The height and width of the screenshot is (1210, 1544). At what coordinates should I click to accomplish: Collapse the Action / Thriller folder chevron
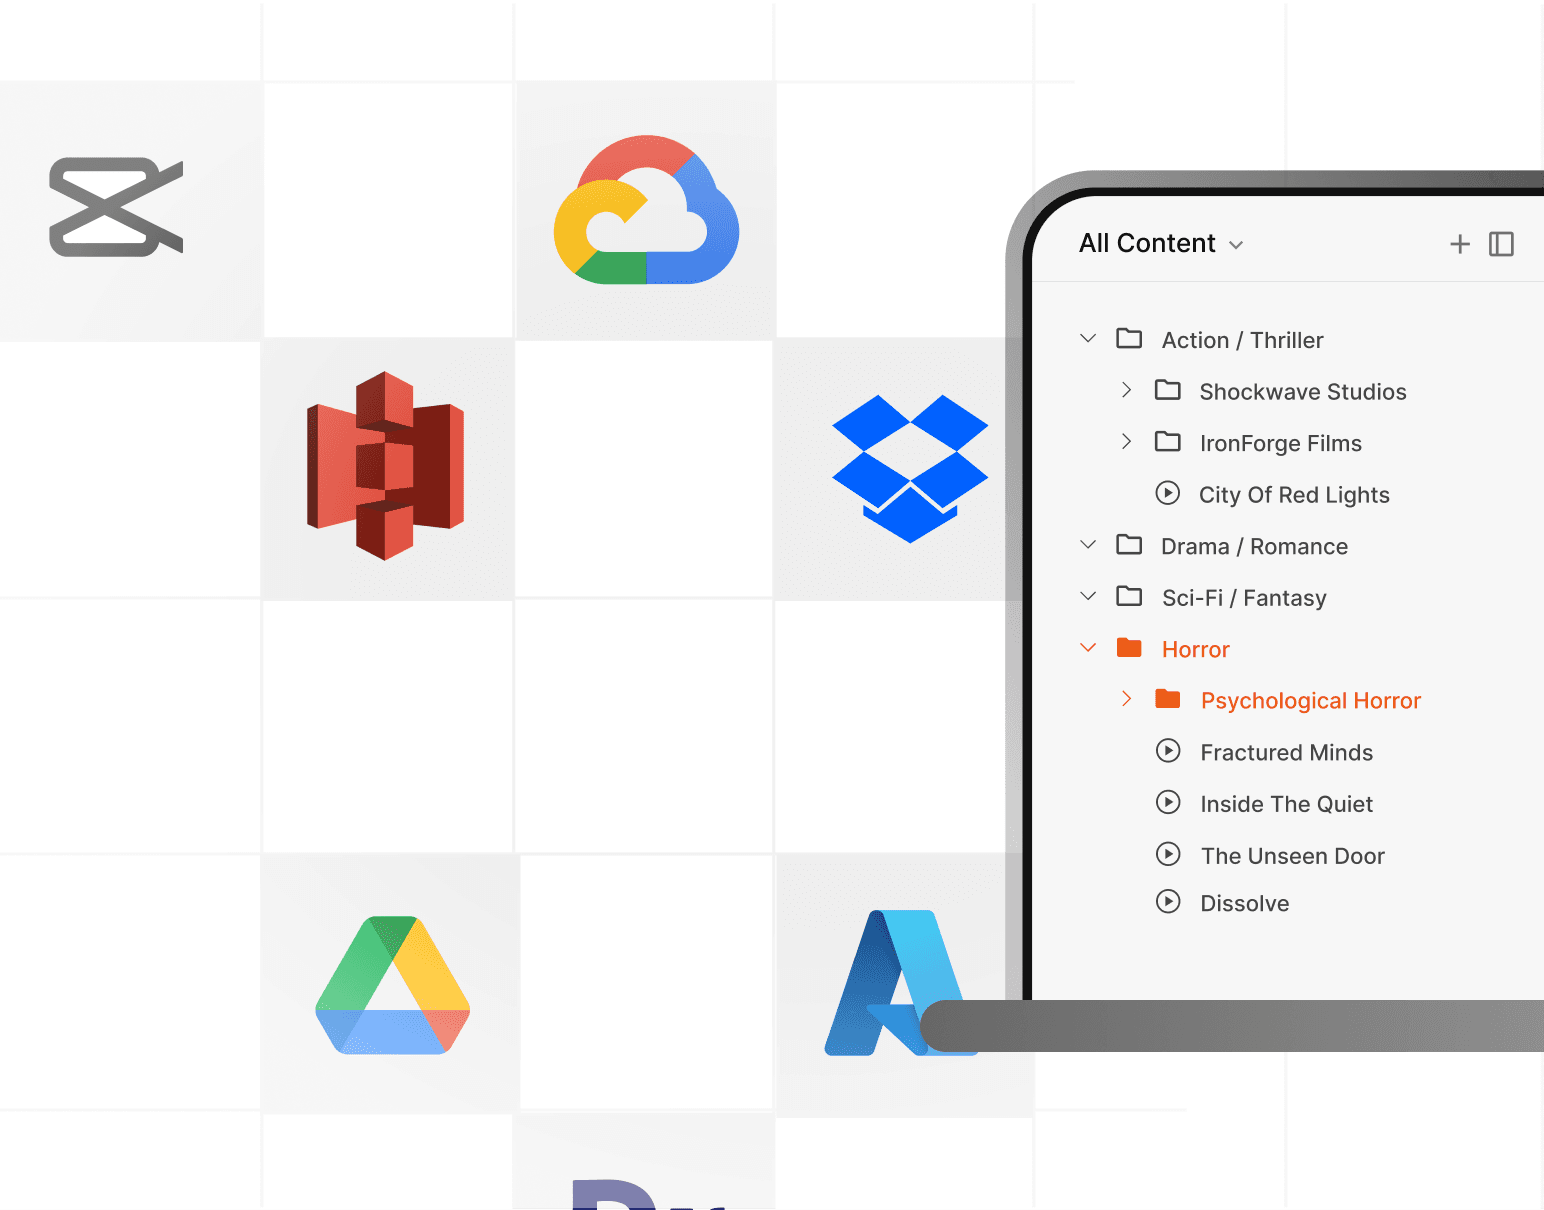(x=1088, y=339)
